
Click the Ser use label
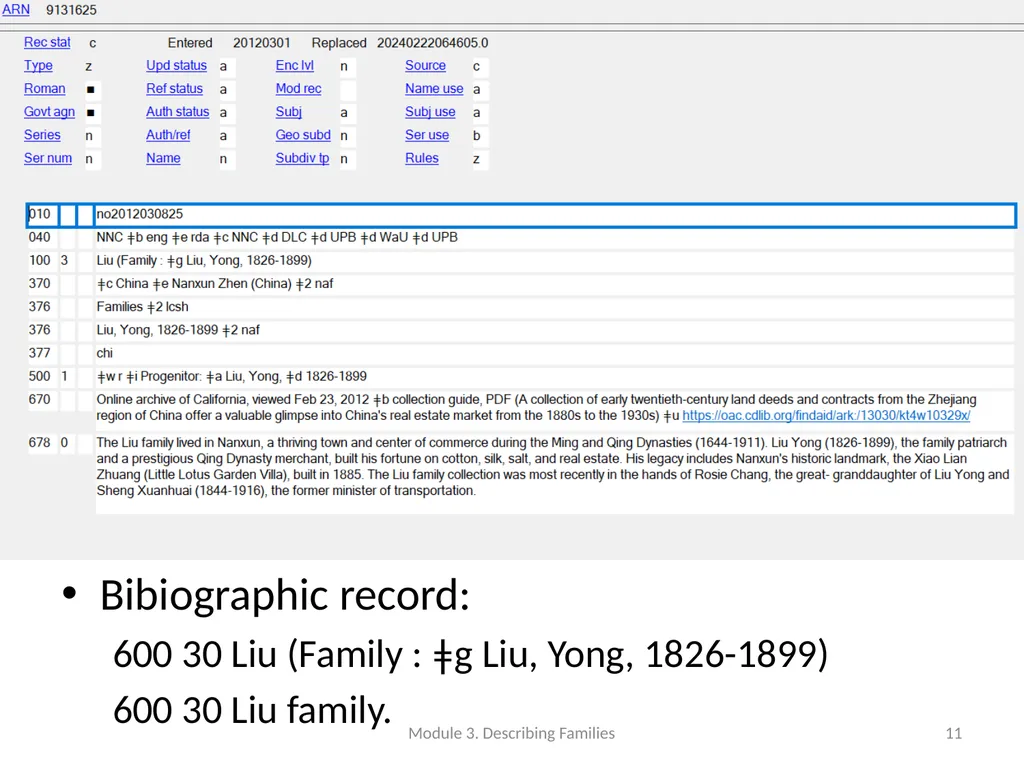click(x=427, y=135)
